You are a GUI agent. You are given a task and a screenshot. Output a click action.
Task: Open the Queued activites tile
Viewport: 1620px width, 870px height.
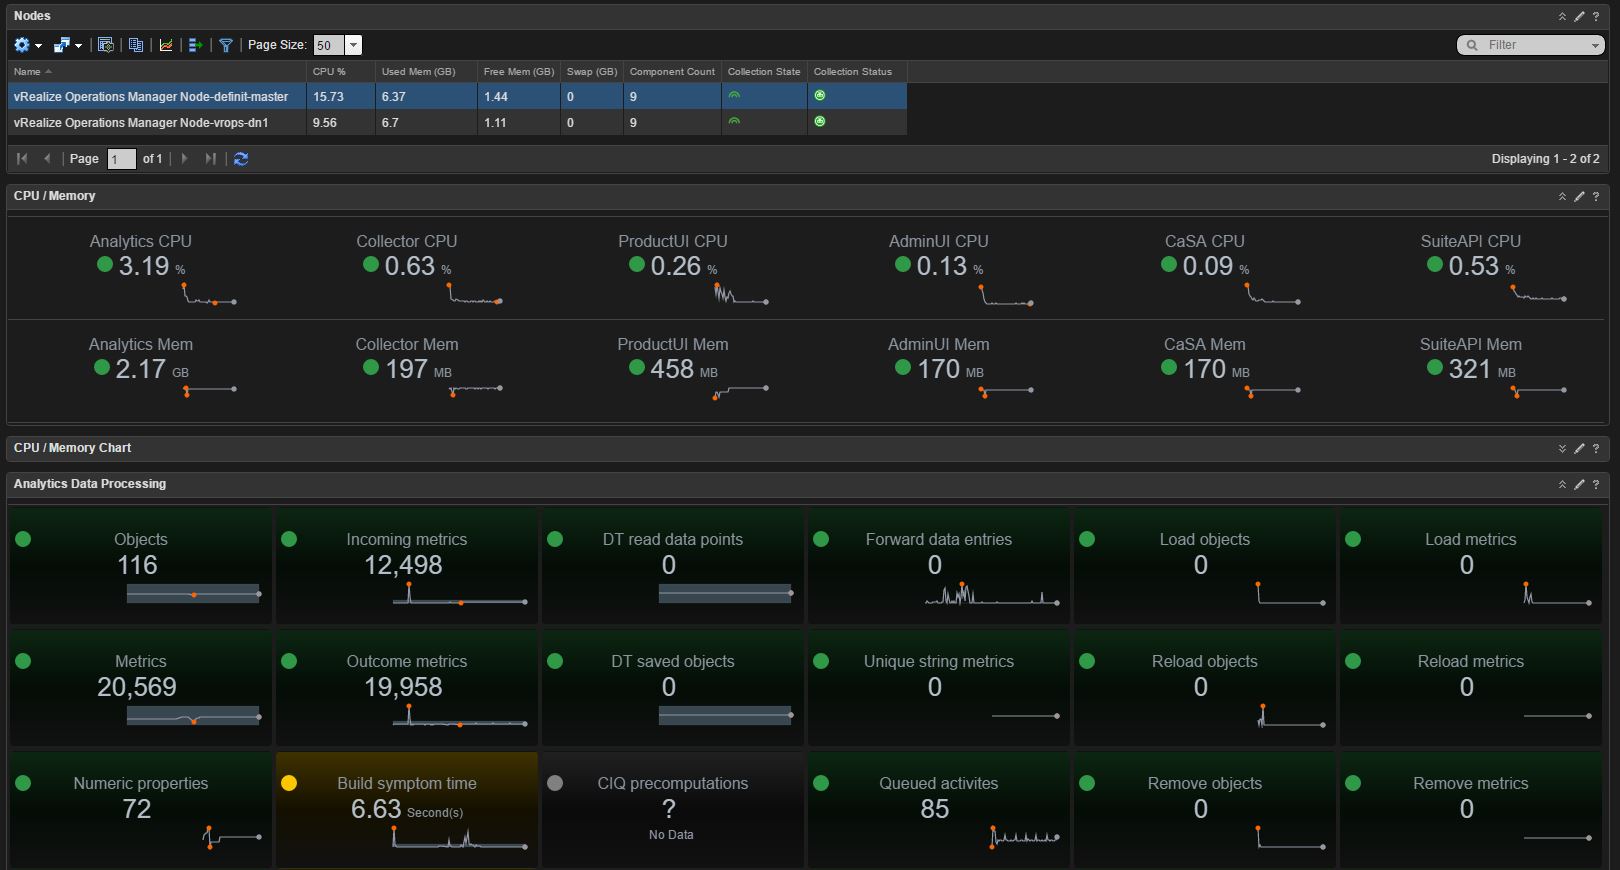point(939,810)
